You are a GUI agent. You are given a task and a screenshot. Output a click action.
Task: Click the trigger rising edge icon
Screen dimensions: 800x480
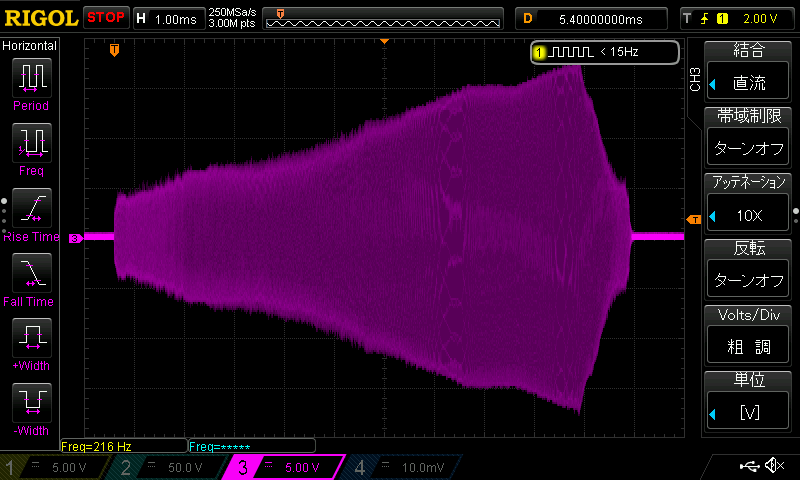705,19
